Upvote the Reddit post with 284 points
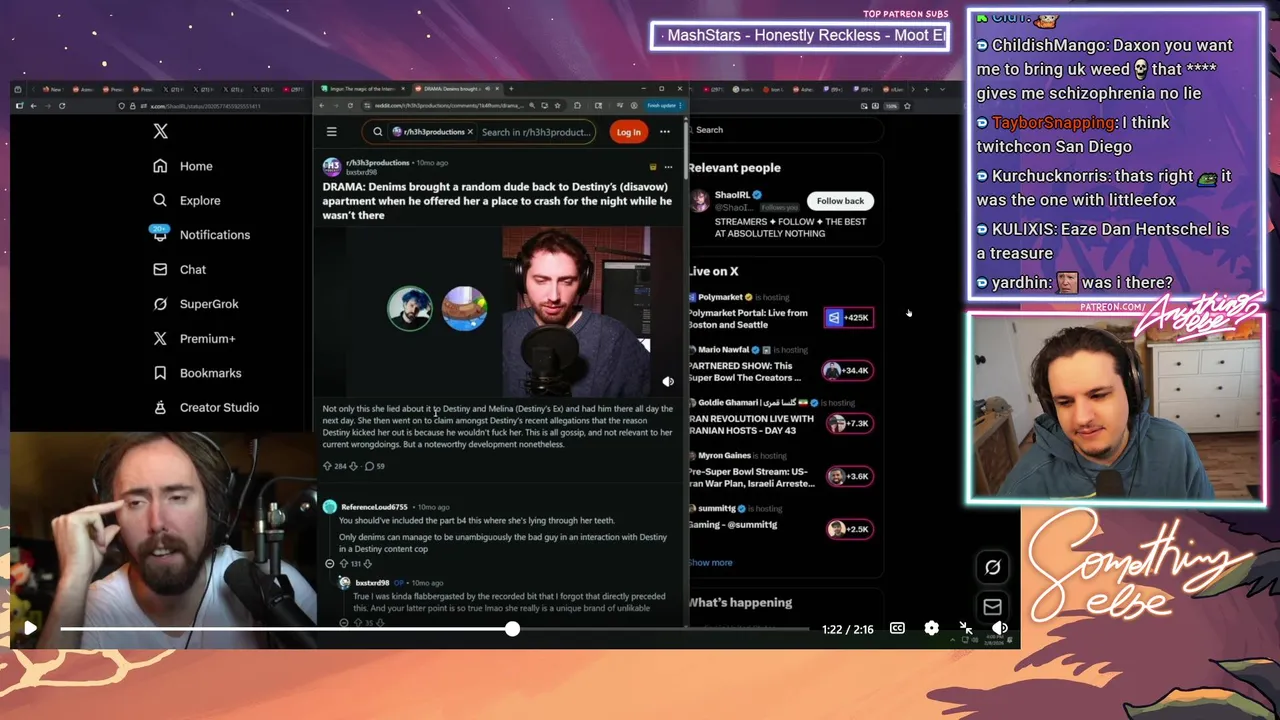Screen dimensions: 1280x720 click(x=327, y=466)
